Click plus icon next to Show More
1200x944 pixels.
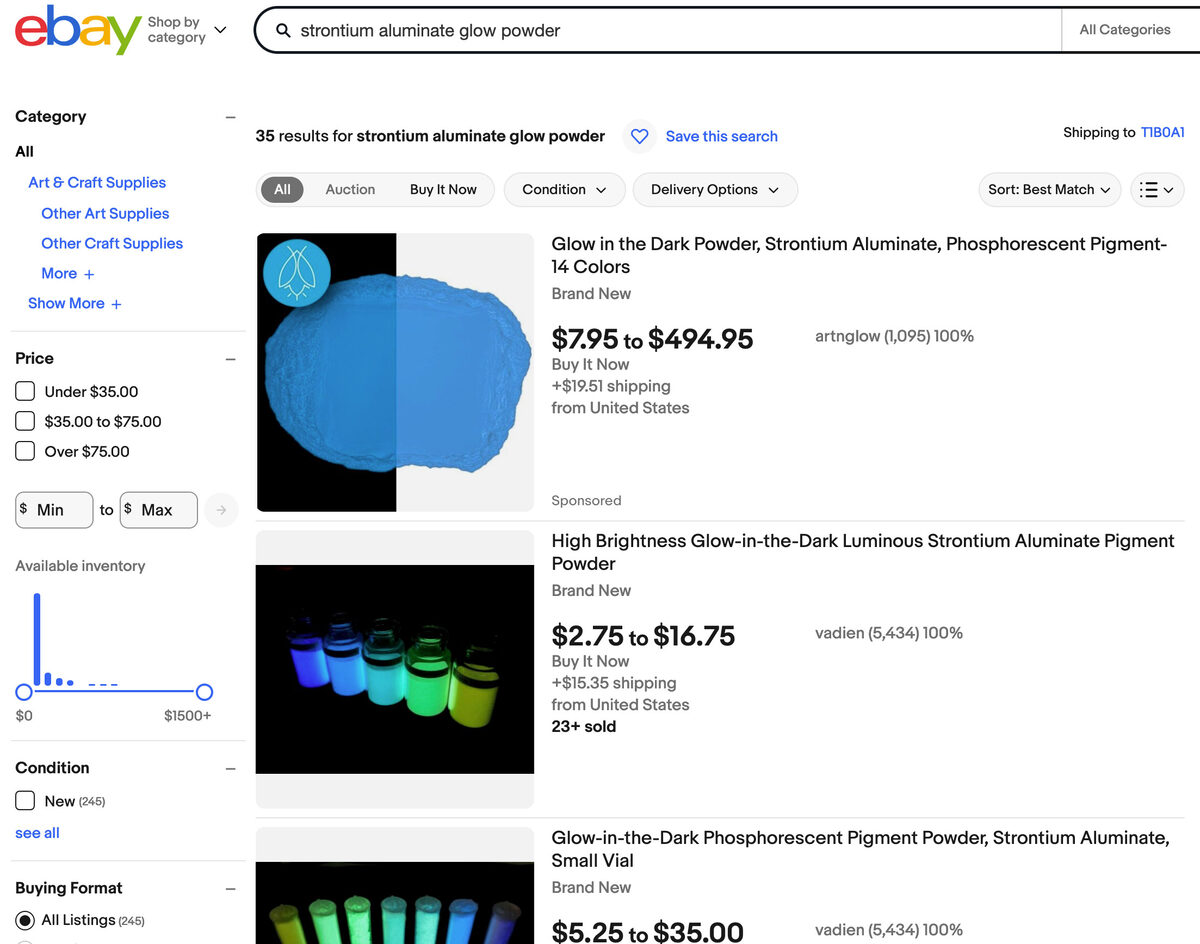116,304
